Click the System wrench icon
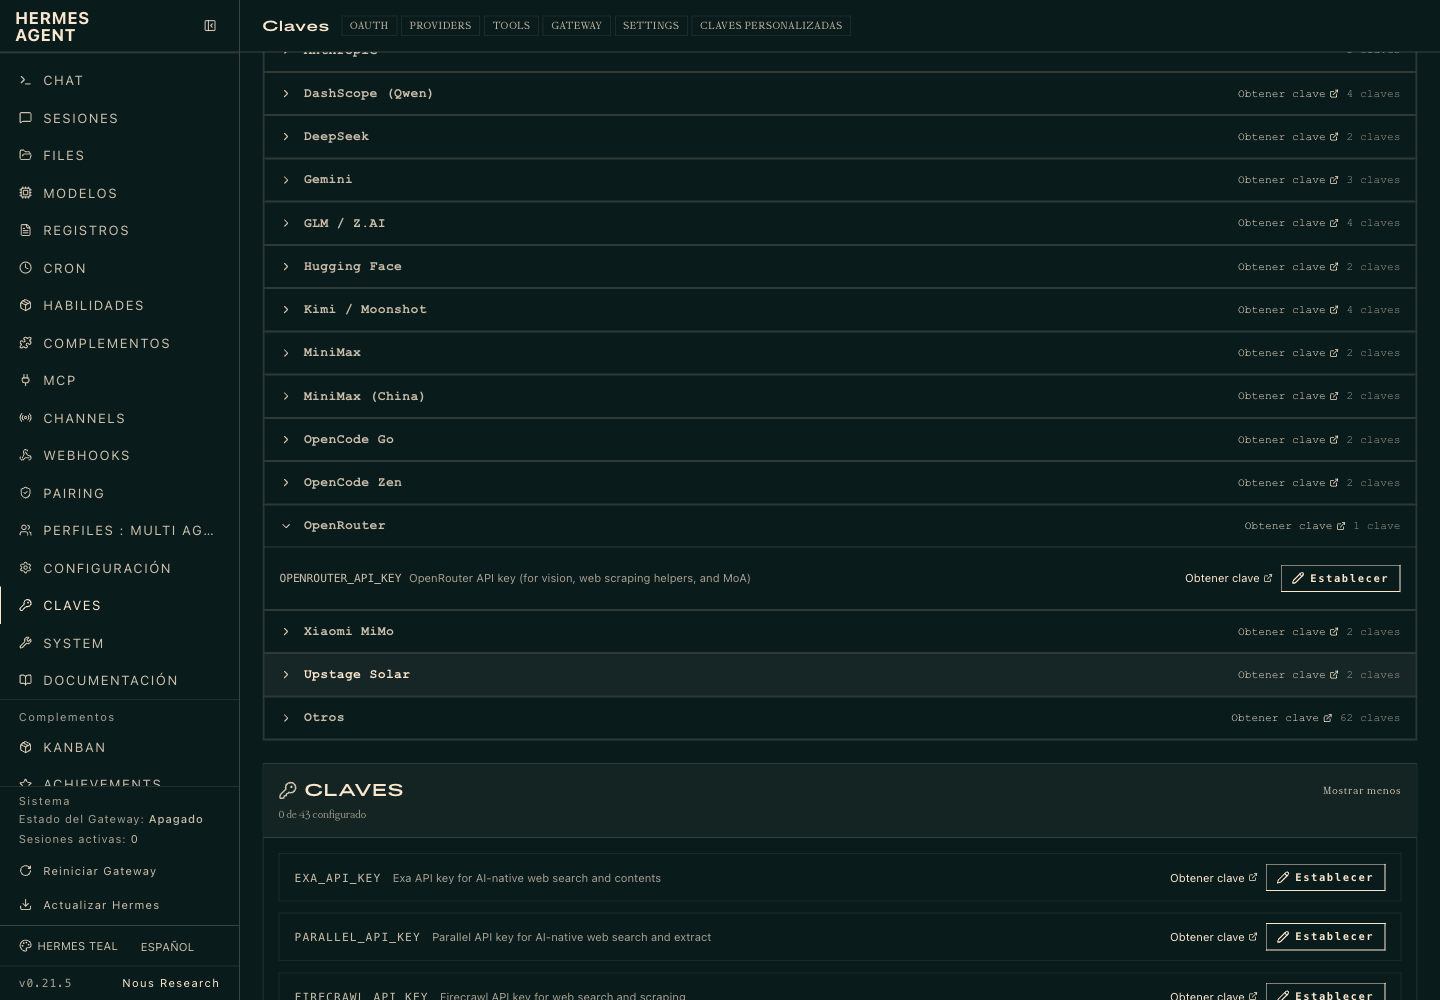This screenshot has height=1000, width=1440. [x=26, y=643]
